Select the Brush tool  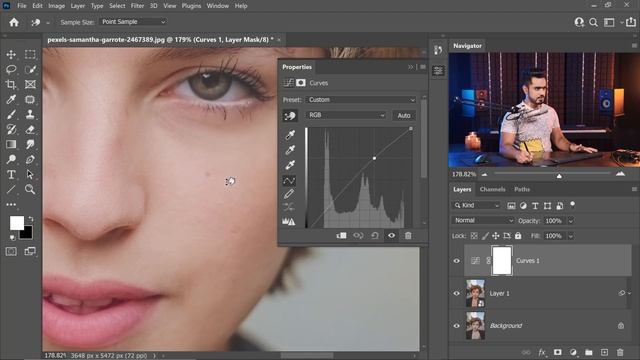[x=11, y=115]
